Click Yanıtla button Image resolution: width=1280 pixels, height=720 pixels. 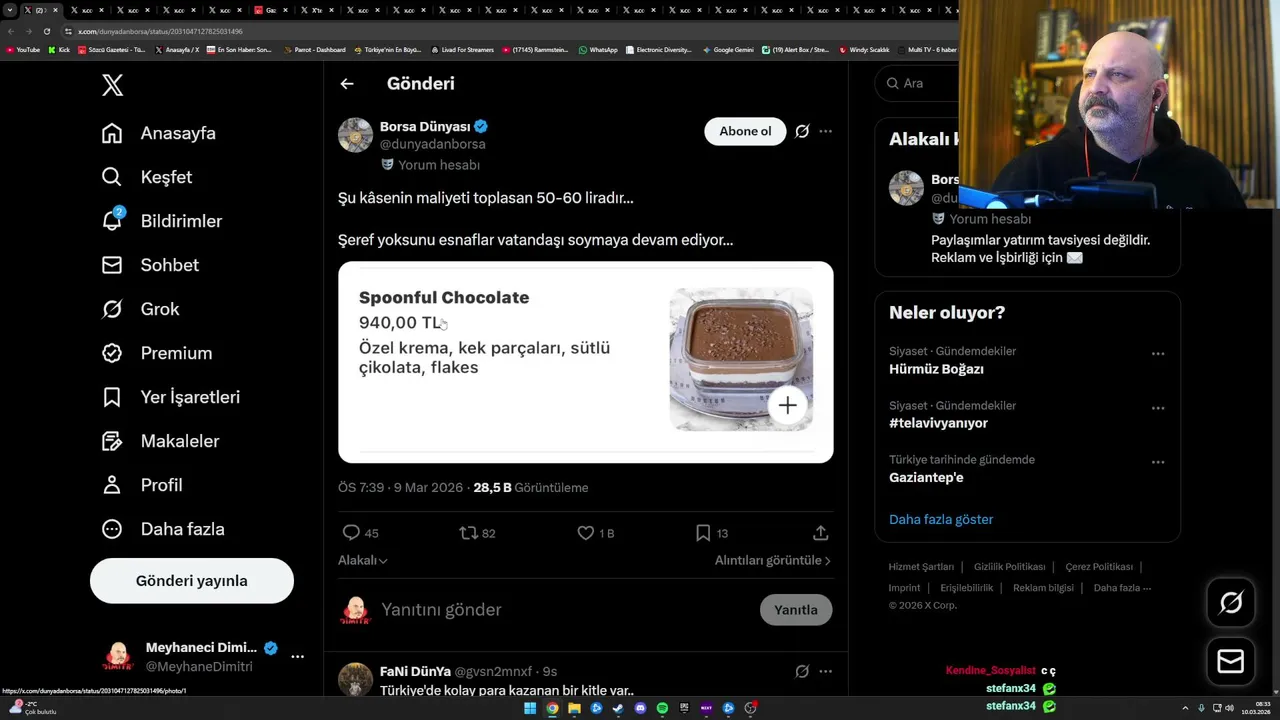796,610
